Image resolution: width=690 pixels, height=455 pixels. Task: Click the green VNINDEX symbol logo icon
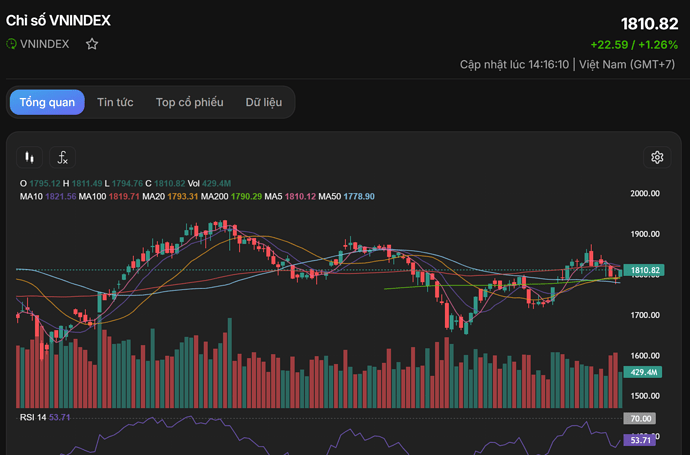pos(11,44)
